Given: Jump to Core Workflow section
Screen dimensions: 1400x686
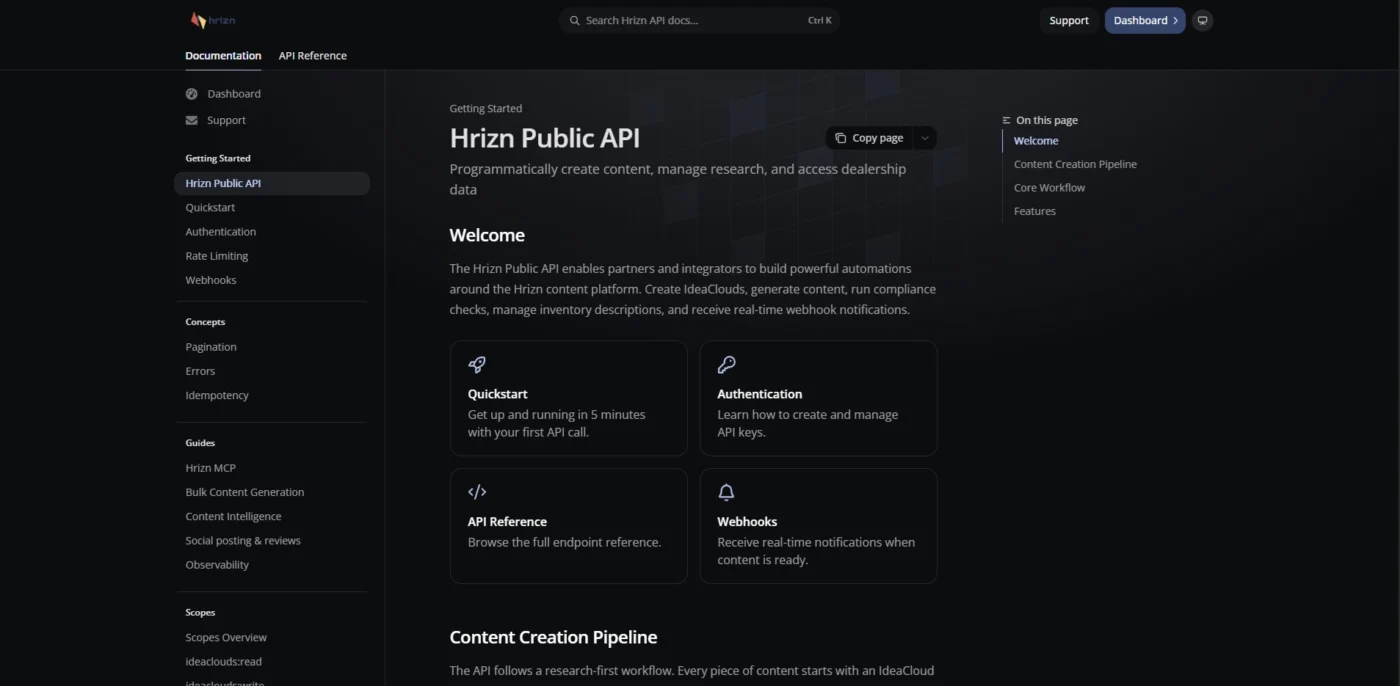Looking at the screenshot, I should point(1049,187).
